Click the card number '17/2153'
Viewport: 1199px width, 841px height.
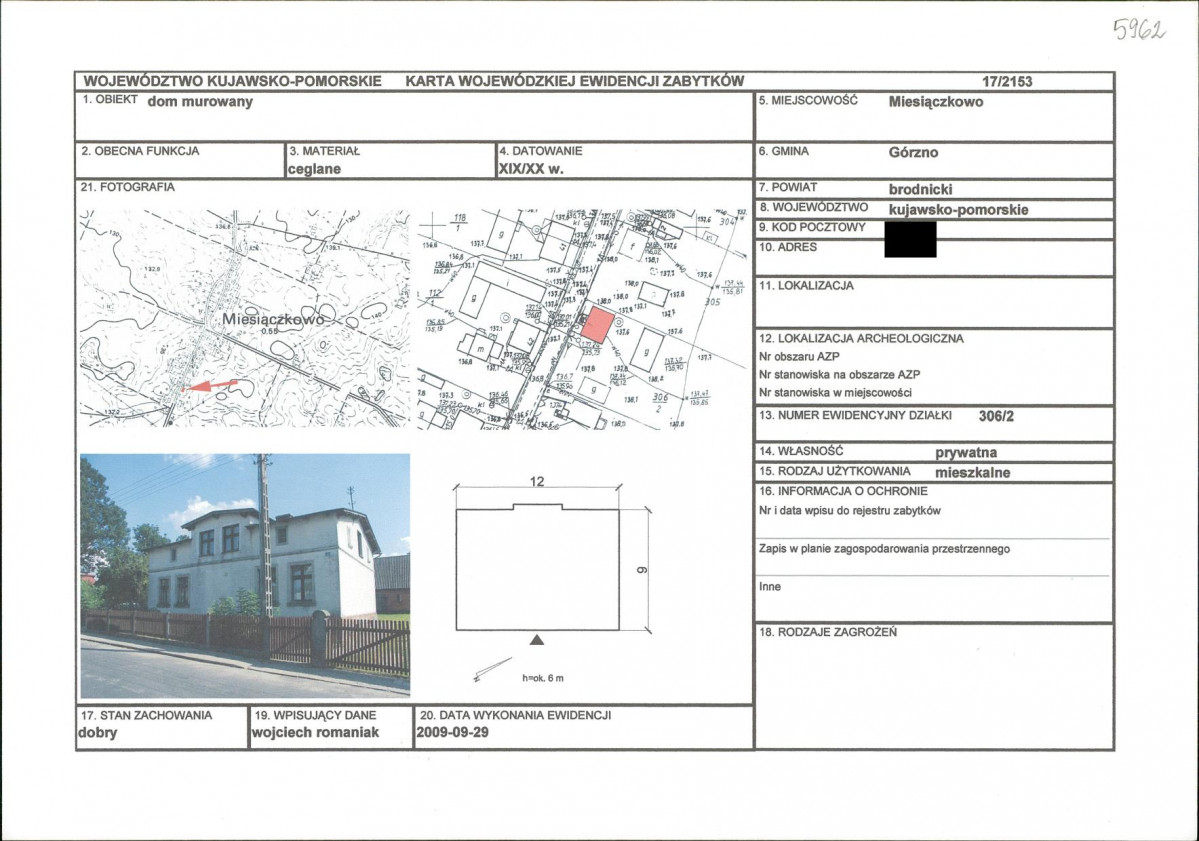click(x=1007, y=82)
